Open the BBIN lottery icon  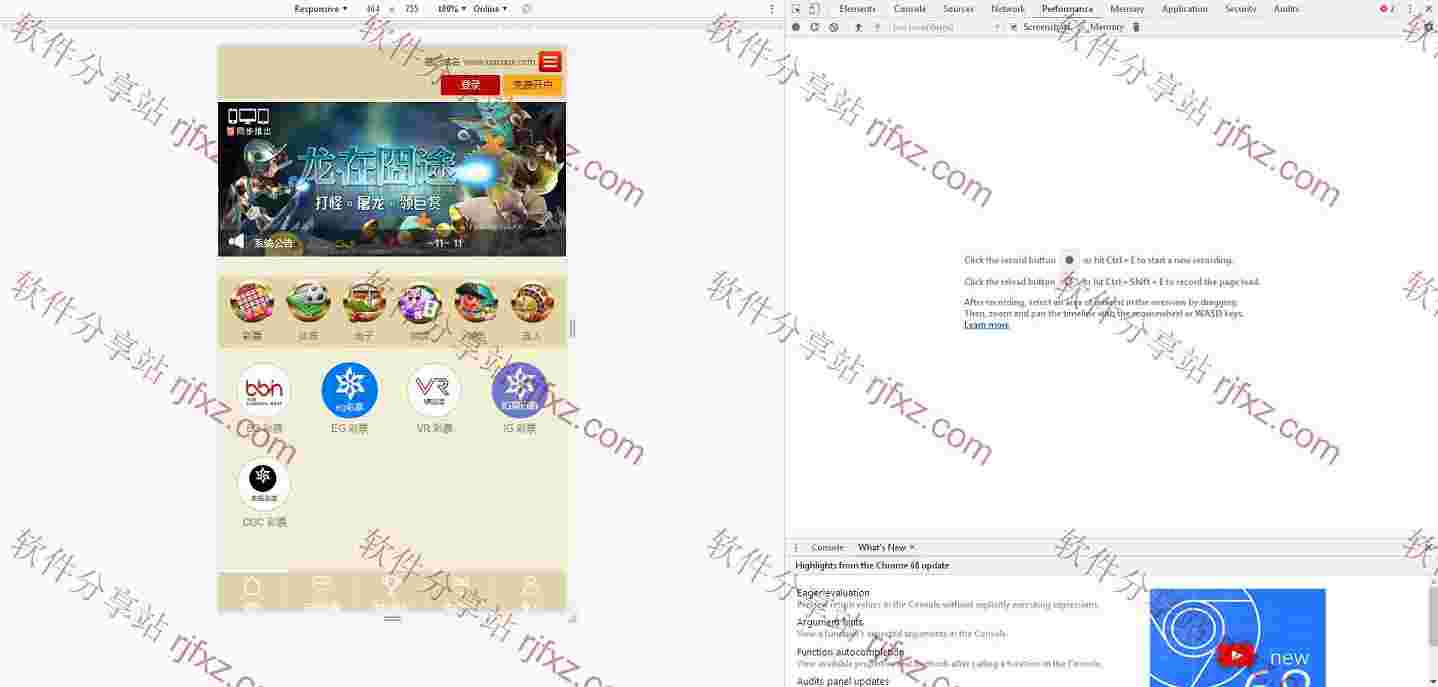264,390
